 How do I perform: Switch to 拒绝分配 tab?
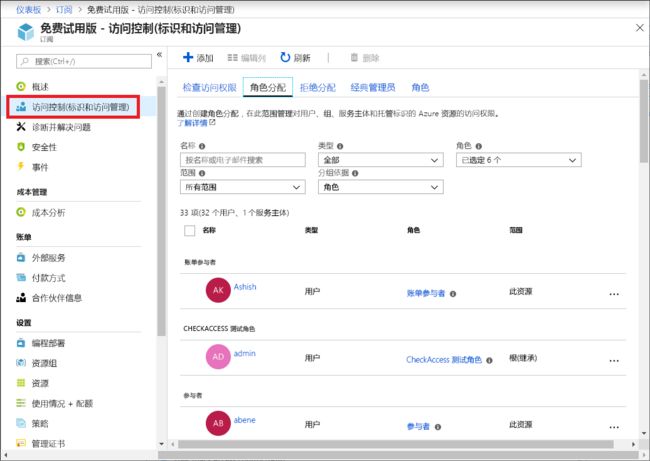tap(318, 87)
